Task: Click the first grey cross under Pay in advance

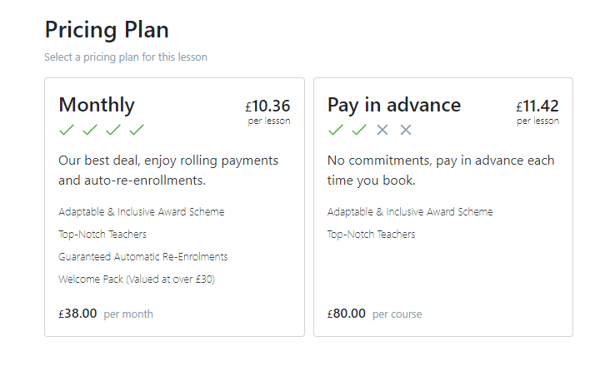Action: coord(382,130)
